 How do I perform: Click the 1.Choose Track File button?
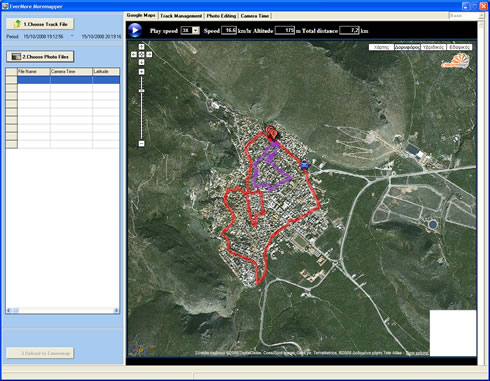(x=40, y=24)
